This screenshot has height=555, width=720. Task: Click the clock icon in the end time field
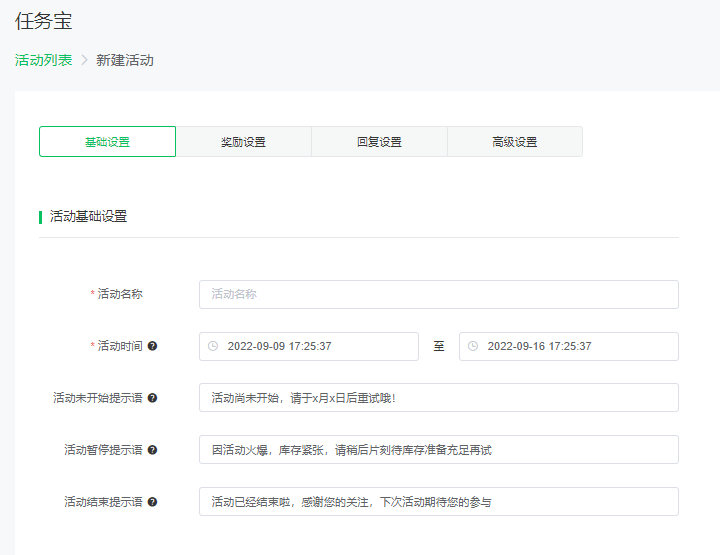(x=473, y=346)
